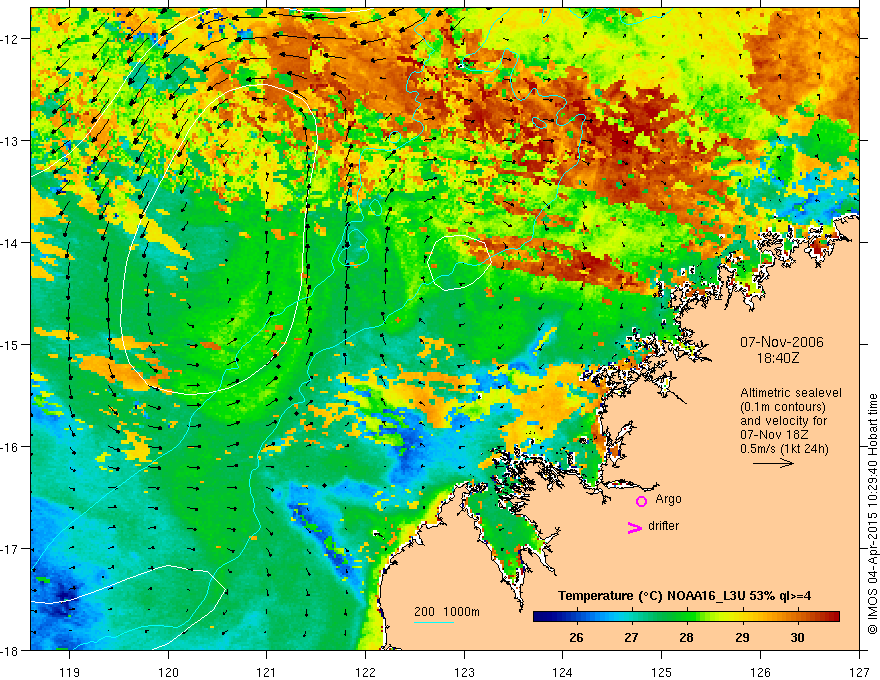880x680 pixels.
Task: Click the 122 longitude axis label
Action: click(365, 673)
